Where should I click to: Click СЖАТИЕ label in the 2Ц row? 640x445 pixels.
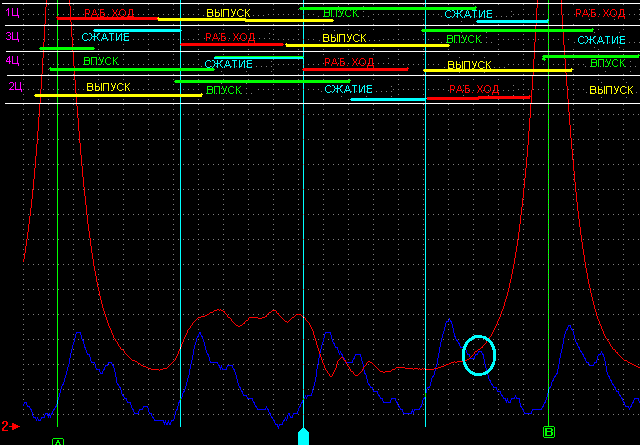point(349,89)
